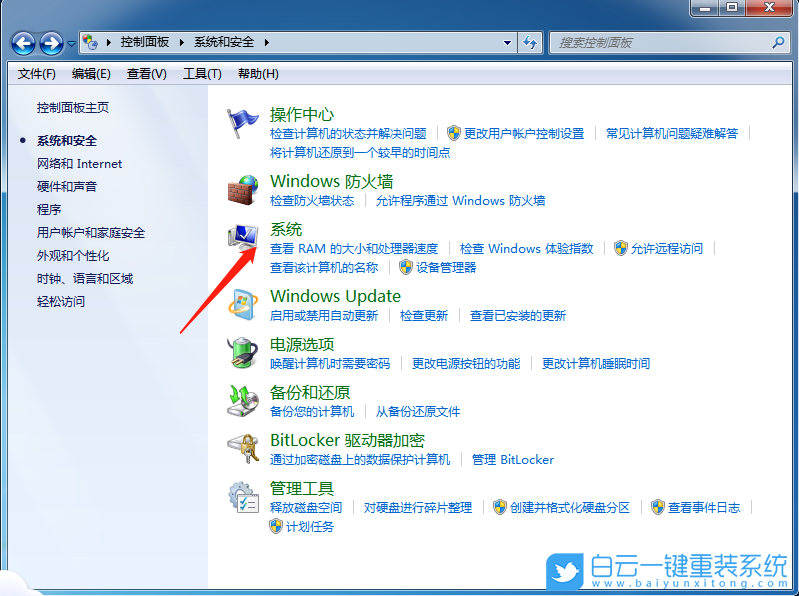This screenshot has height=596, width=799.
Task: Click 查看 RAM 的大小和处理器速度 link
Action: [354, 249]
